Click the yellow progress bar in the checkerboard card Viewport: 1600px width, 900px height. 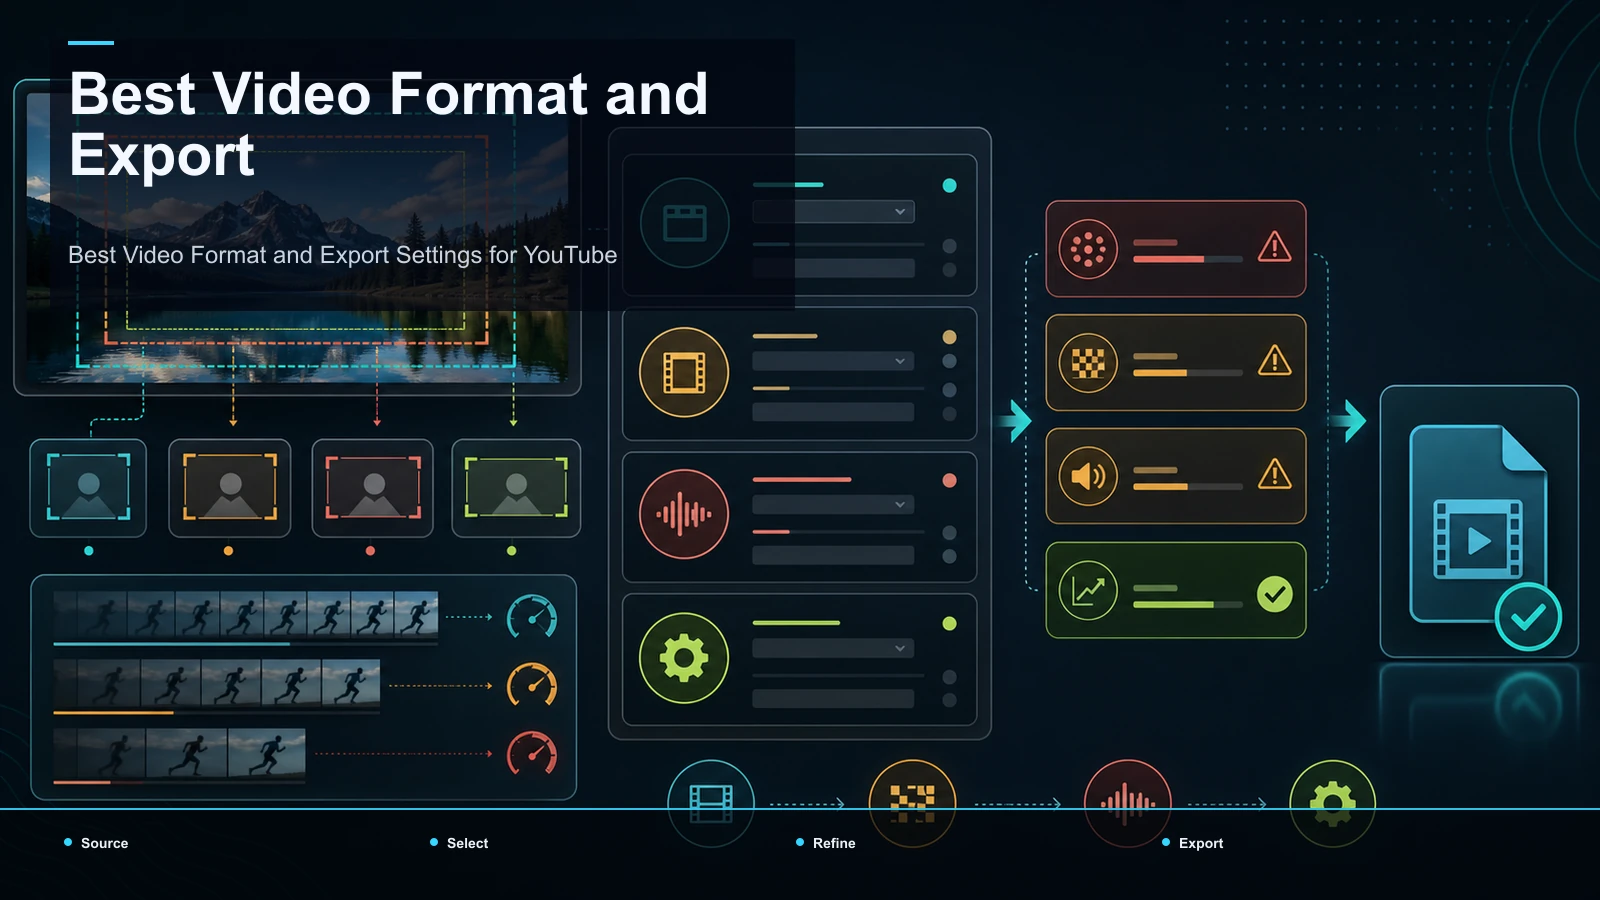pyautogui.click(x=1188, y=373)
